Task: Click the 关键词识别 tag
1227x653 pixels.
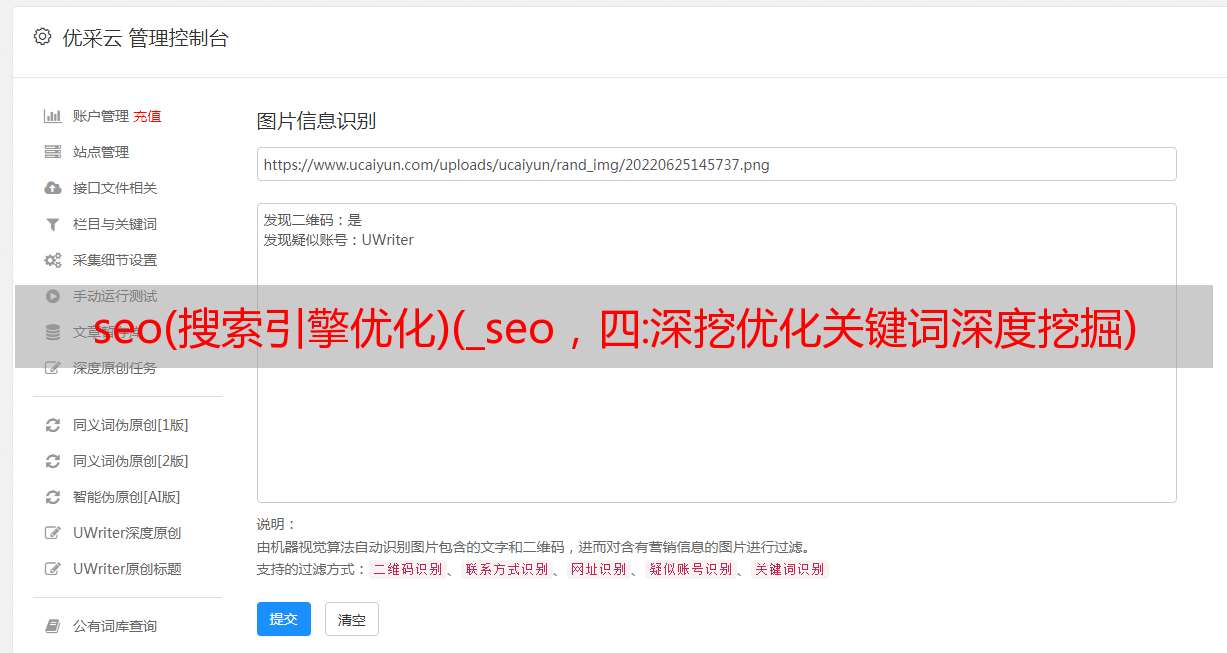Action: tap(789, 569)
